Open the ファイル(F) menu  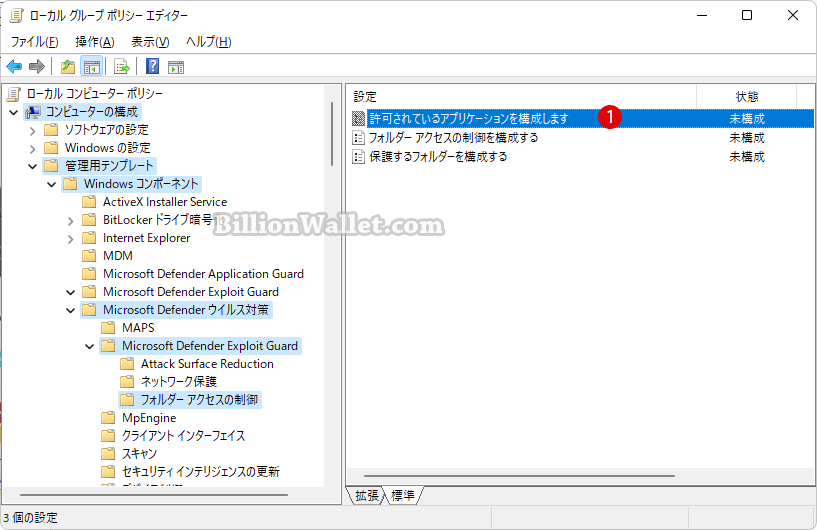[34, 42]
